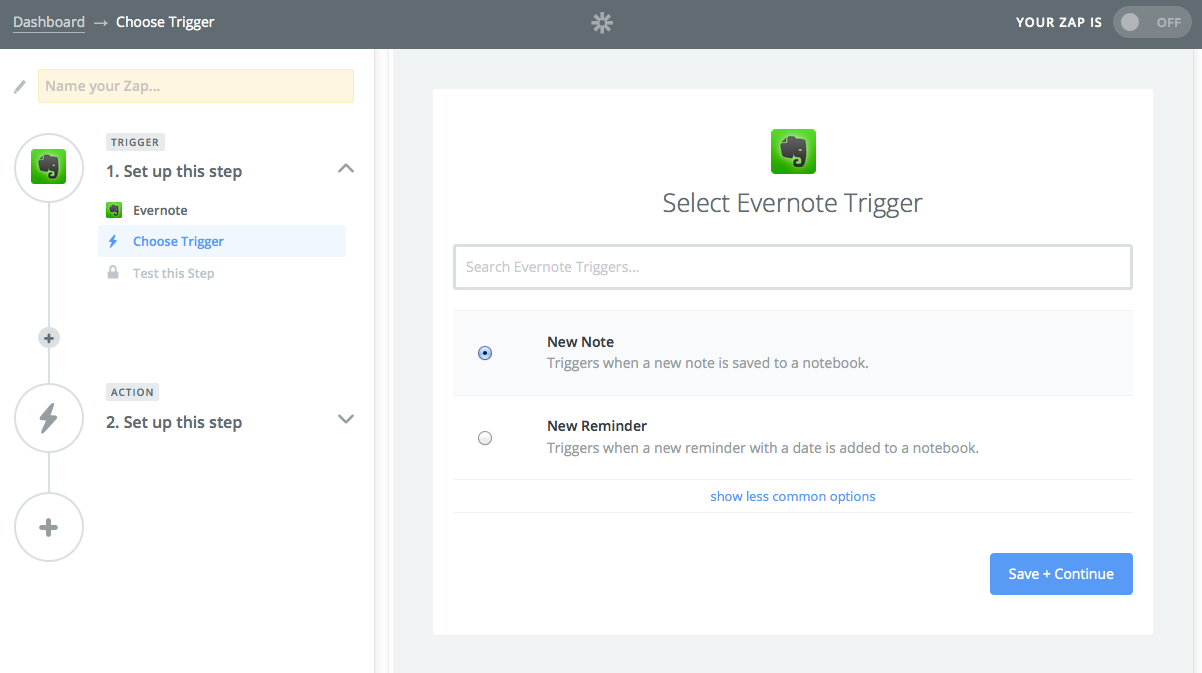Click the '1. Set up this step' heading
This screenshot has height=673, width=1202.
click(x=174, y=171)
